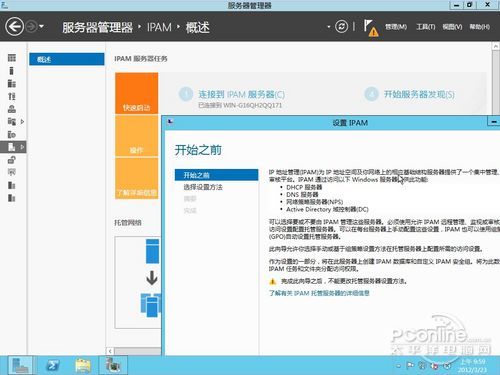Open link 了解有关 IPAM 托管服务器的详细信息
This screenshot has width=500, height=375.
point(319,293)
